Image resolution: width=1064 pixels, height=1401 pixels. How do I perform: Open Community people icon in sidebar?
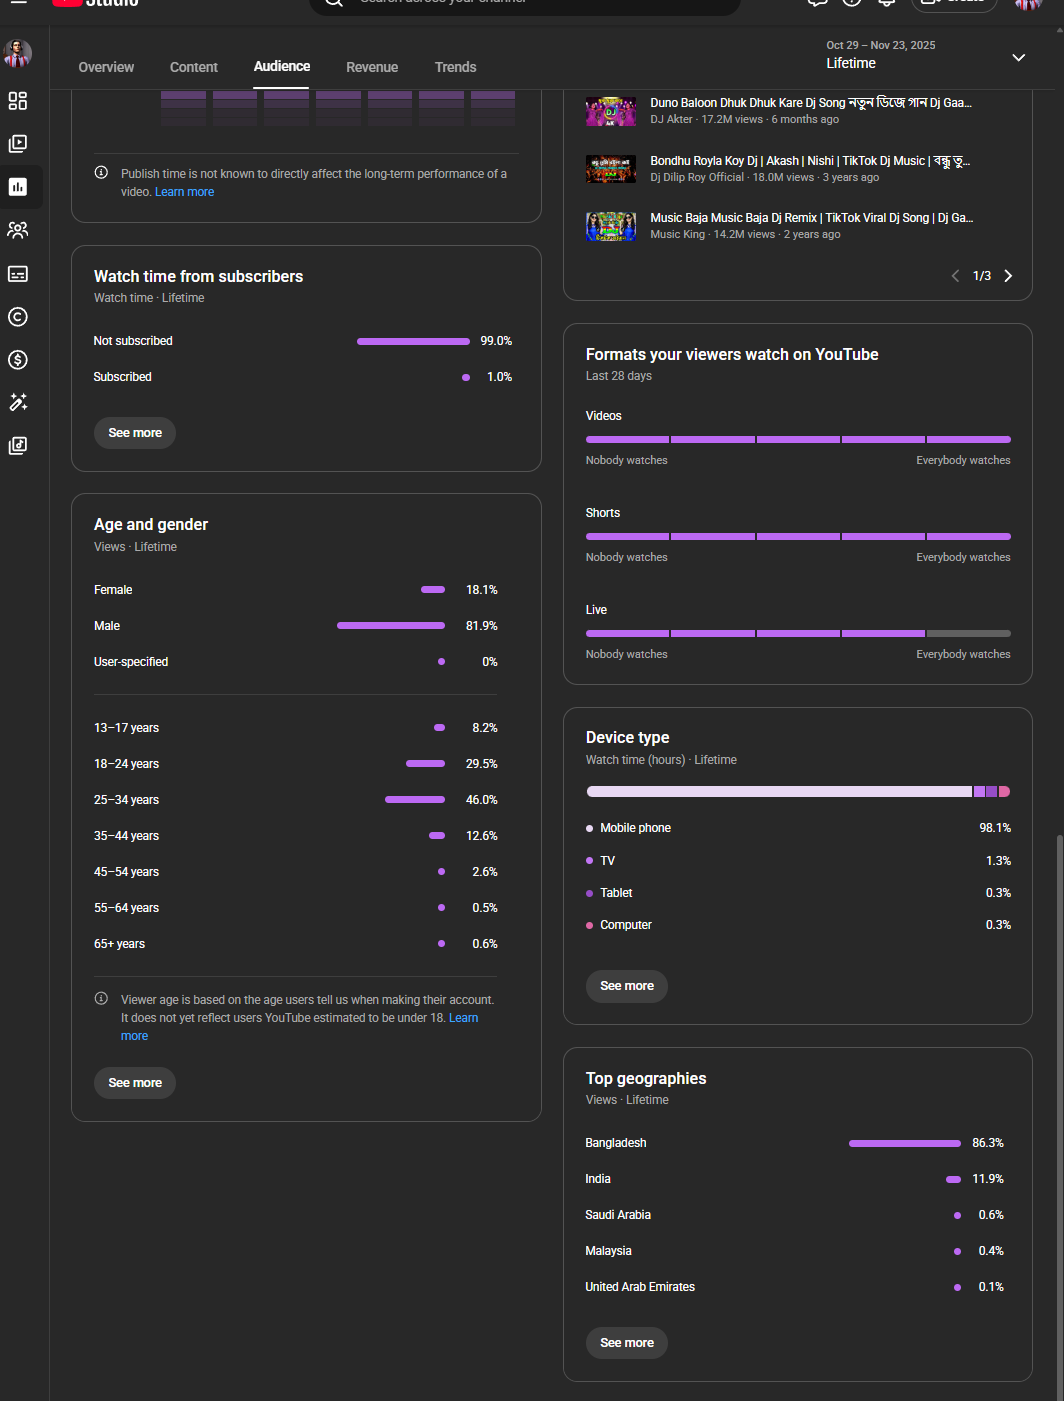[x=18, y=230]
